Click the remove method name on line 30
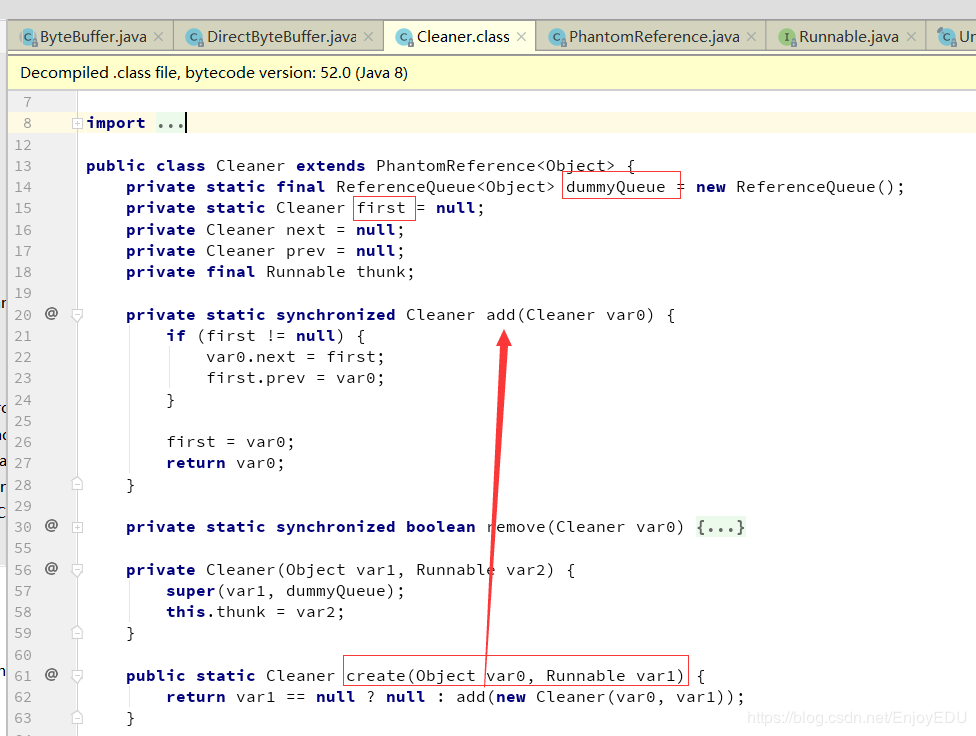Viewport: 976px width, 736px height. point(516,527)
